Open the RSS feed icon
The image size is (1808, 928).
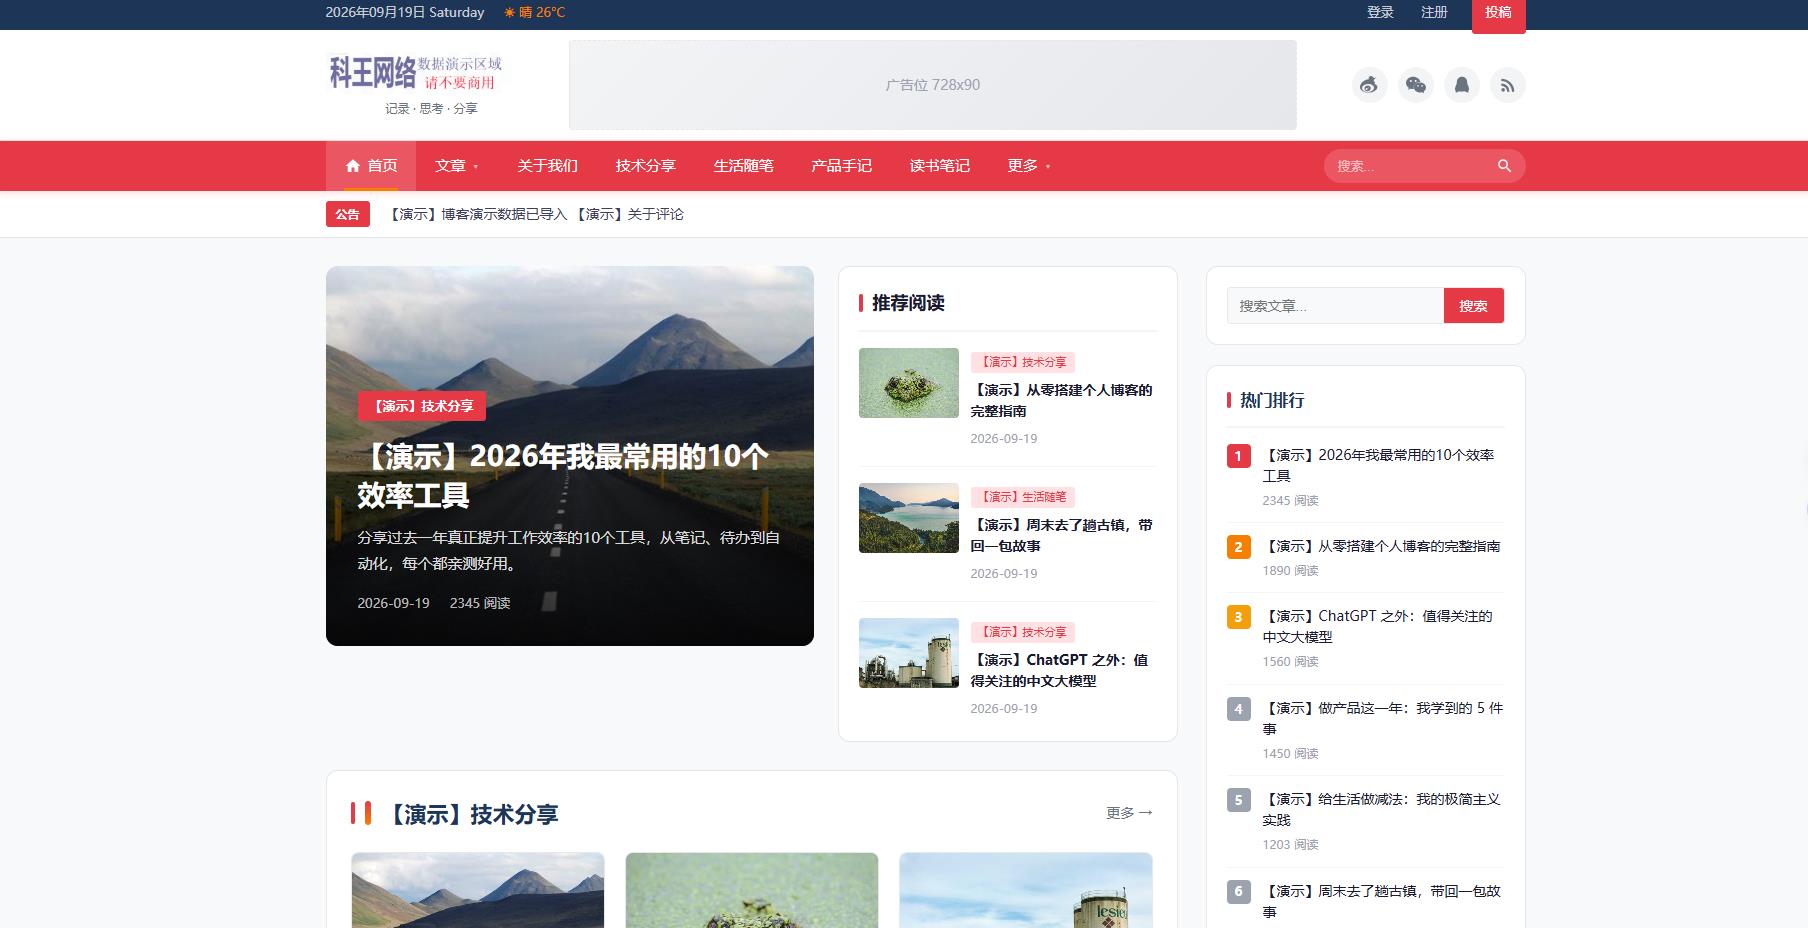point(1507,85)
